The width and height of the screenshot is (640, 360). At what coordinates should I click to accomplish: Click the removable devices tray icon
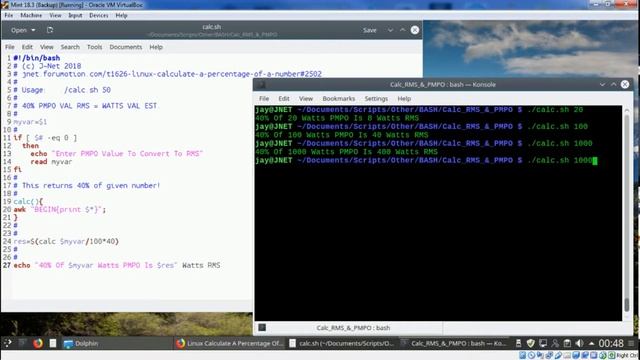(x=518, y=343)
